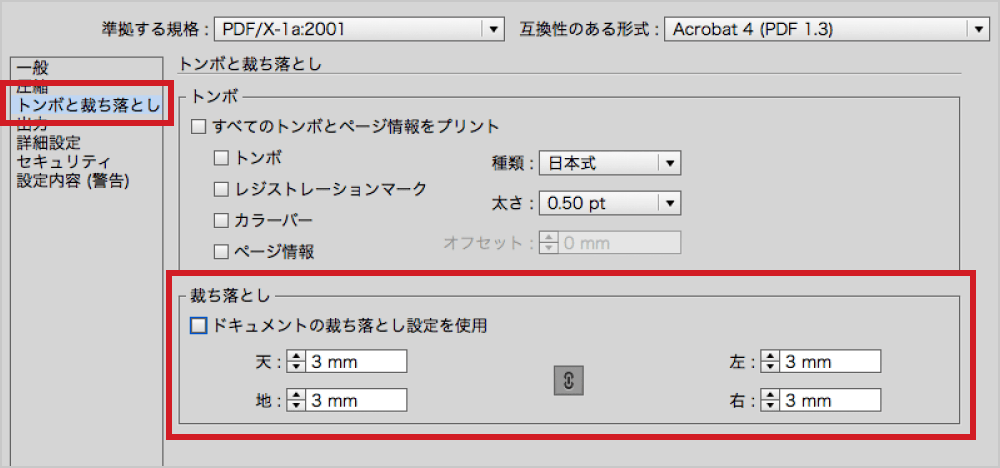Select 詳細設定 in the left category list

point(48,143)
